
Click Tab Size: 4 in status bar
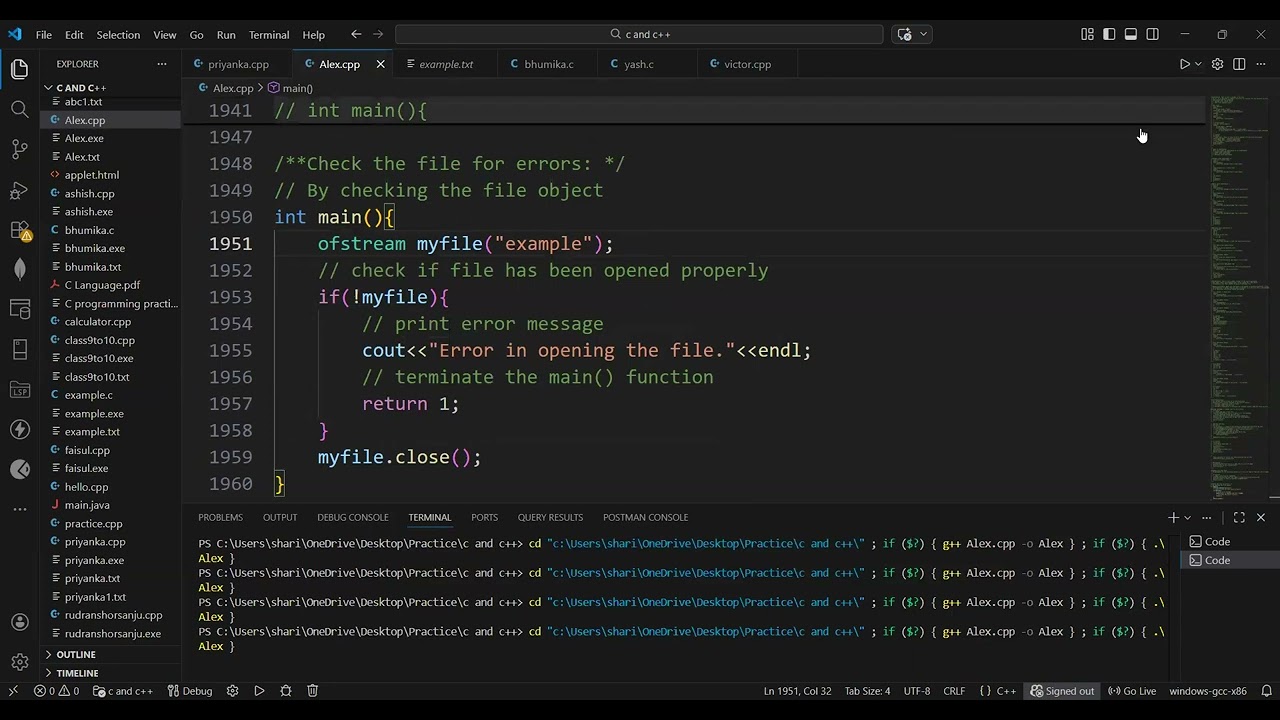tap(867, 691)
